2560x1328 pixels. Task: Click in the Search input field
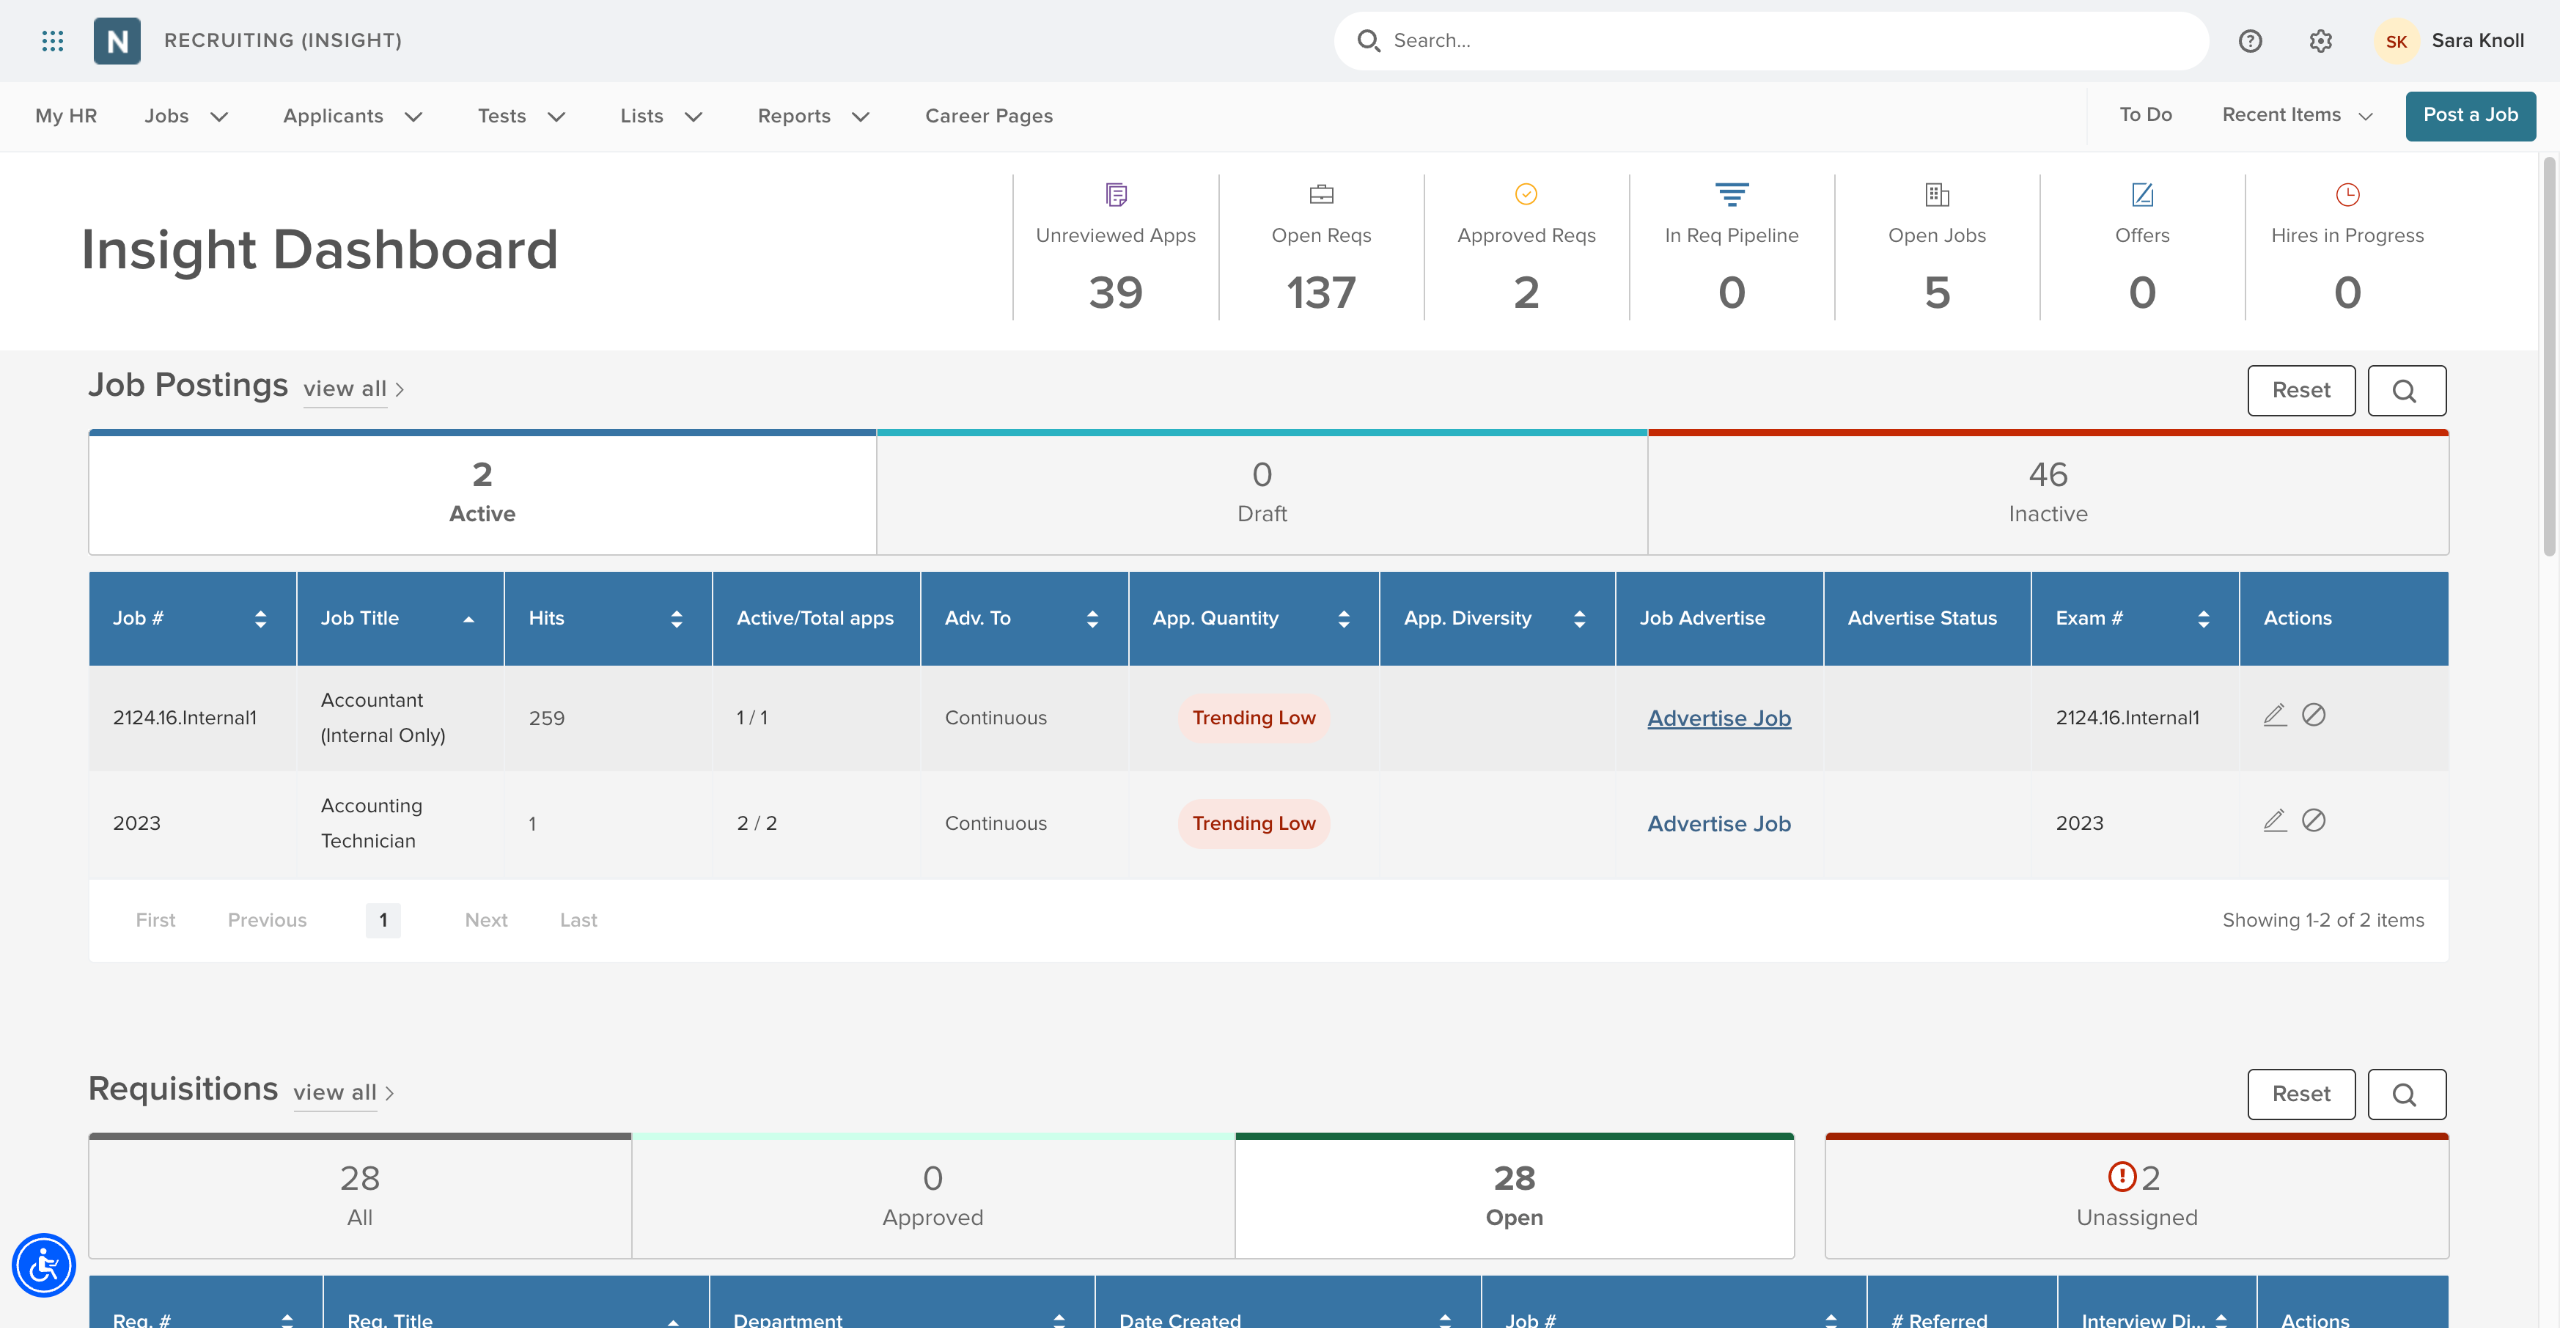pos(1770,41)
